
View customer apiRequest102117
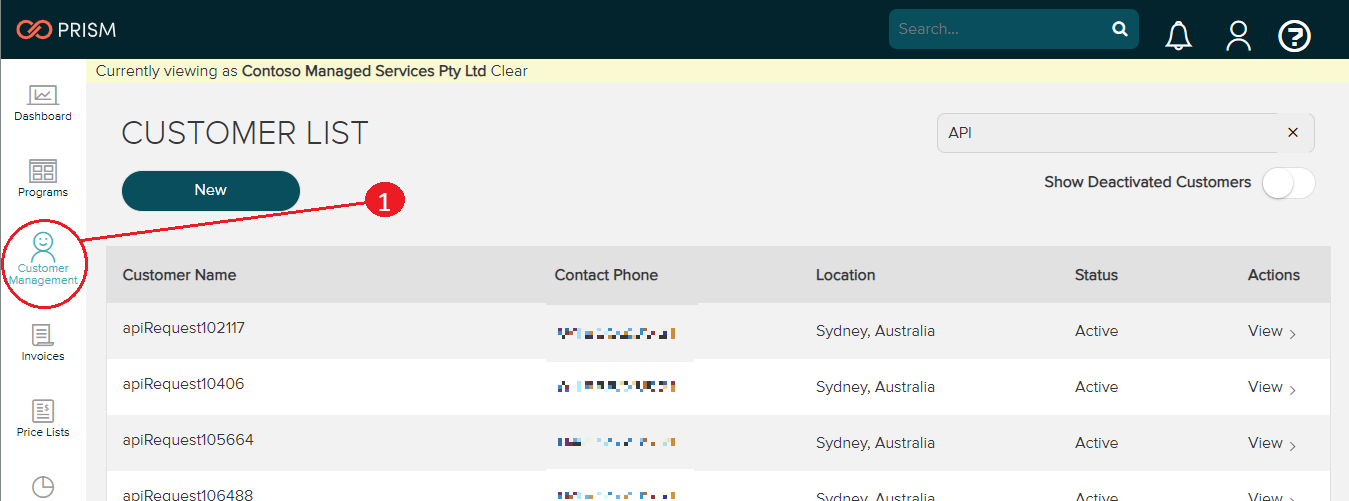click(1272, 331)
